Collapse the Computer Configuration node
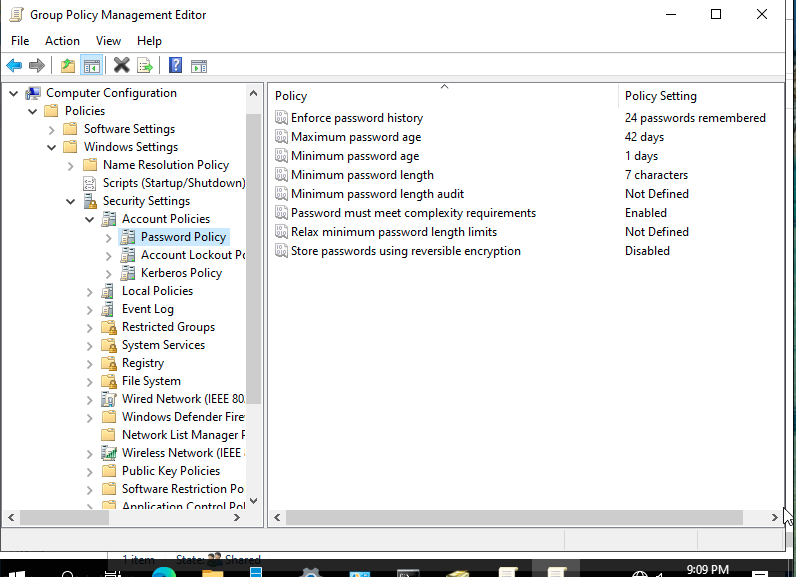This screenshot has width=796, height=577. coord(14,93)
